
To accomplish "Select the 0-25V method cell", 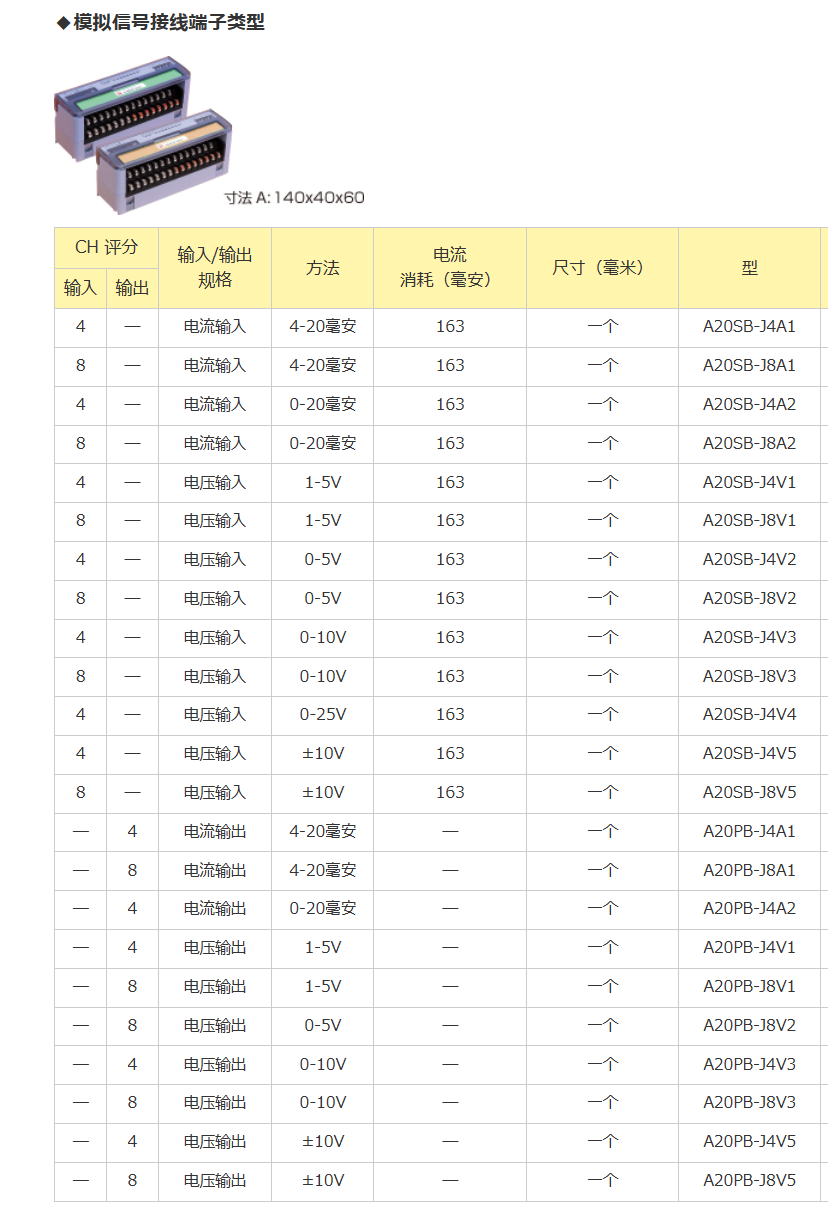I will coord(322,715).
